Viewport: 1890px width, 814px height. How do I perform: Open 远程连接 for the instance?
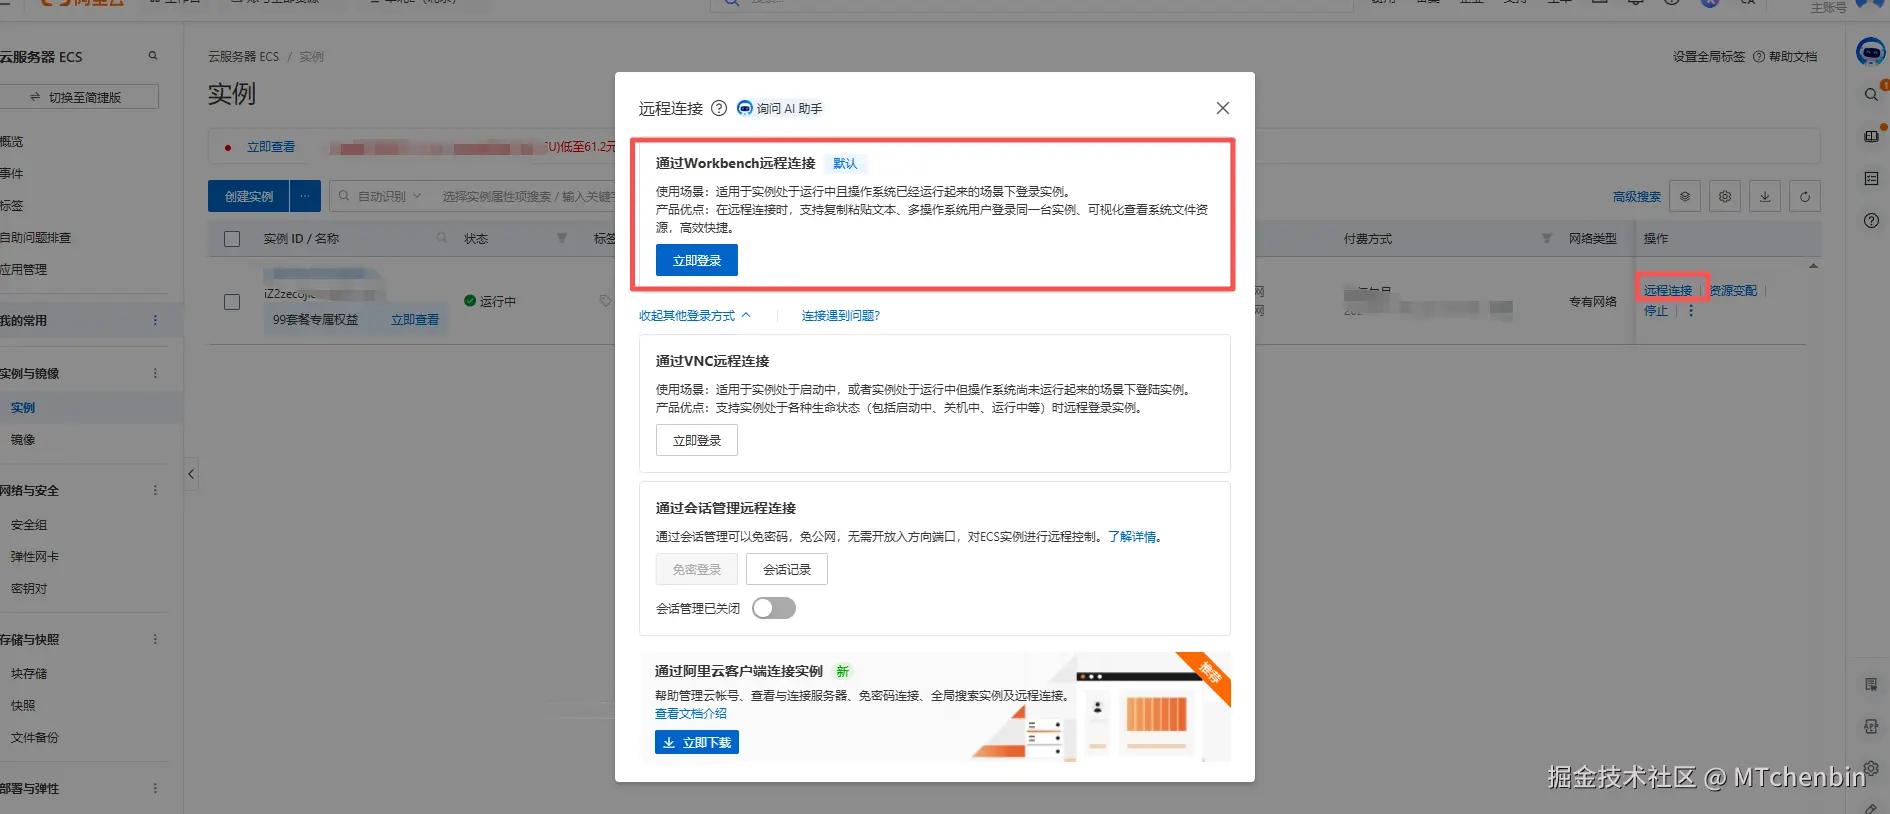click(x=1668, y=290)
